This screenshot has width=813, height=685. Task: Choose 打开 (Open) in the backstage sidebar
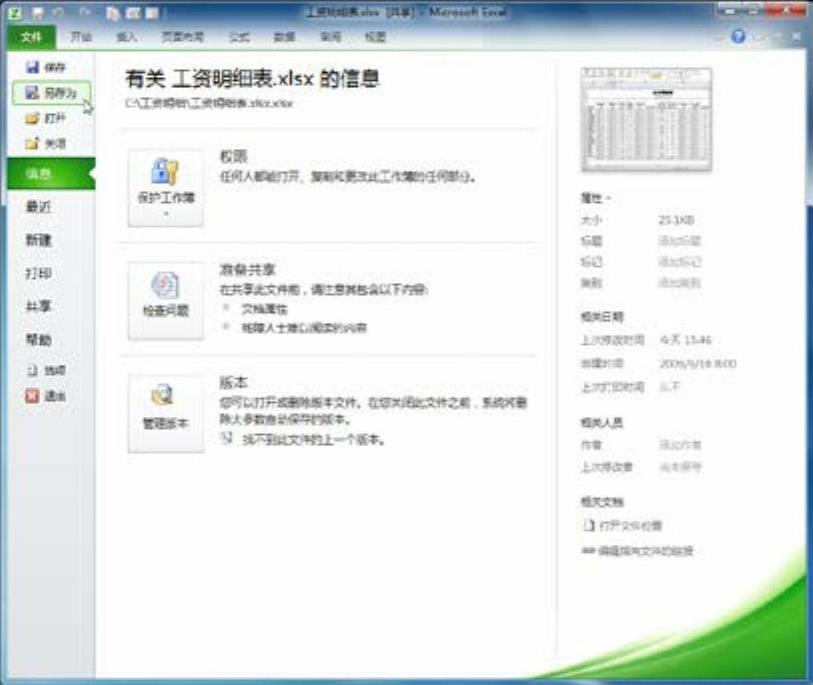point(46,118)
